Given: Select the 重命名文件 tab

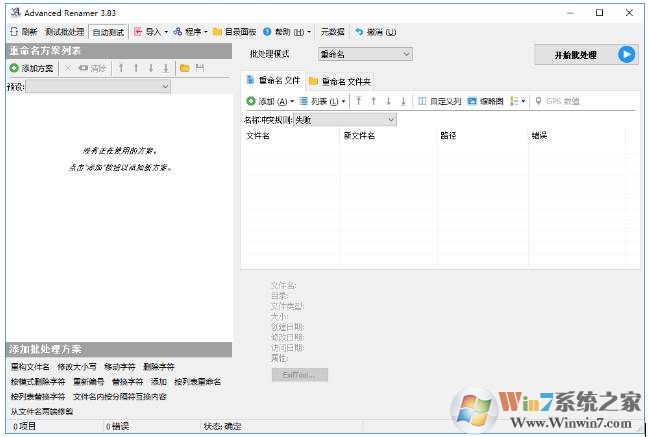Looking at the screenshot, I should [x=272, y=80].
